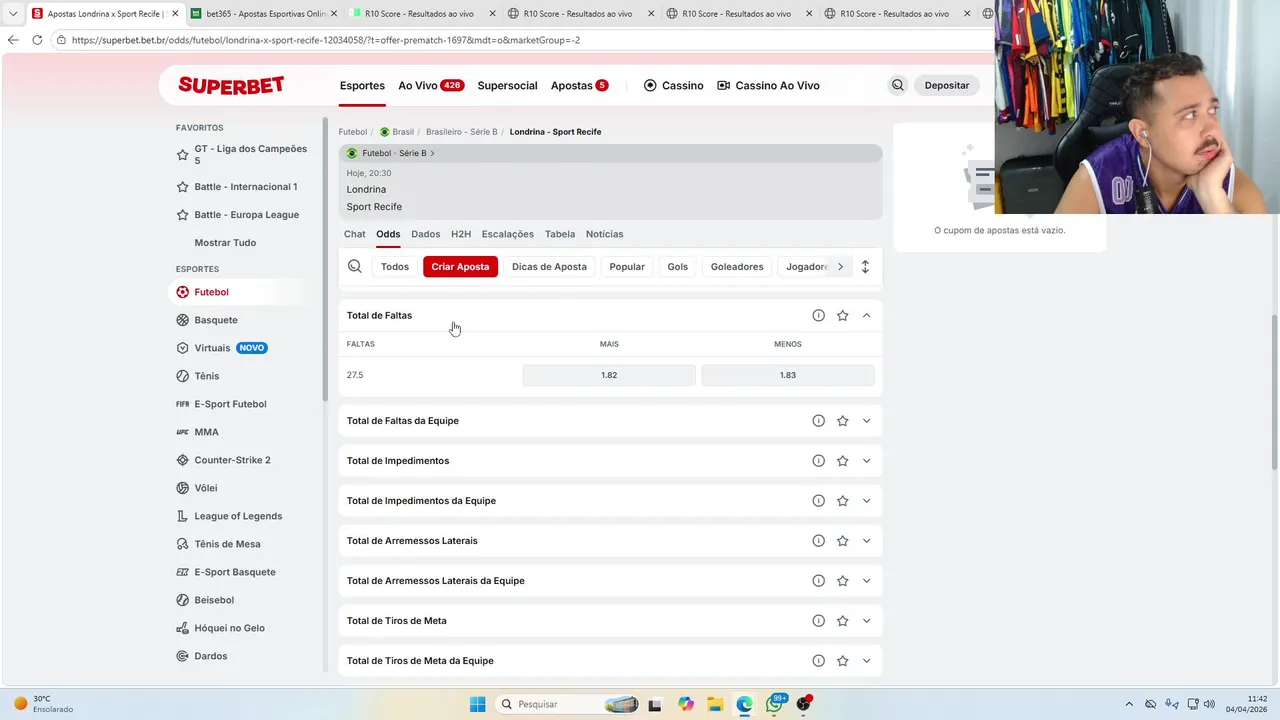The image size is (1280, 720).
Task: Click the Windows taskbar Pesquisar search box
Action: point(567,704)
